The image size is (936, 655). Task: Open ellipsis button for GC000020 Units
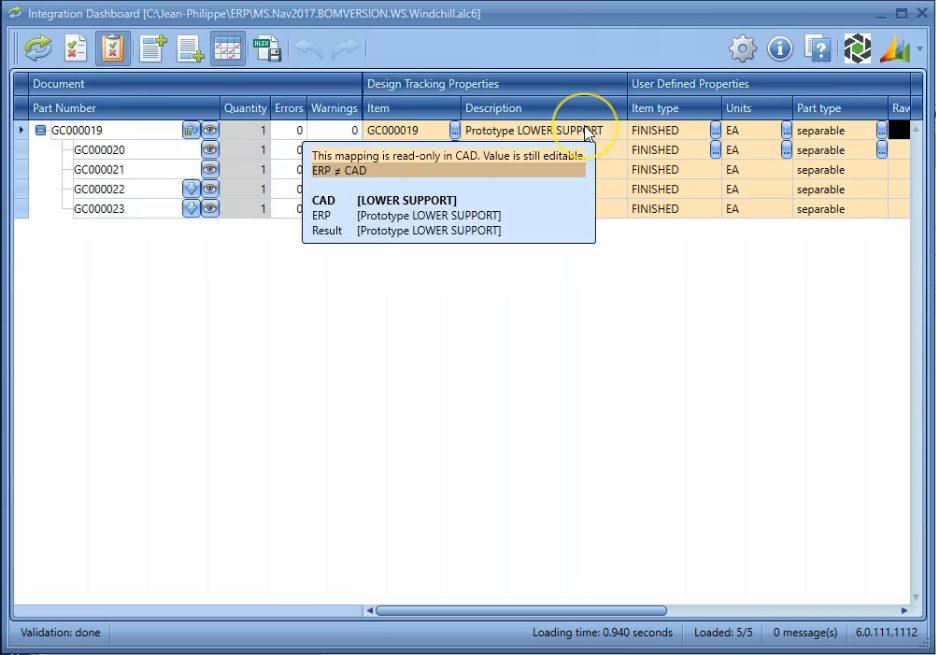click(x=786, y=149)
